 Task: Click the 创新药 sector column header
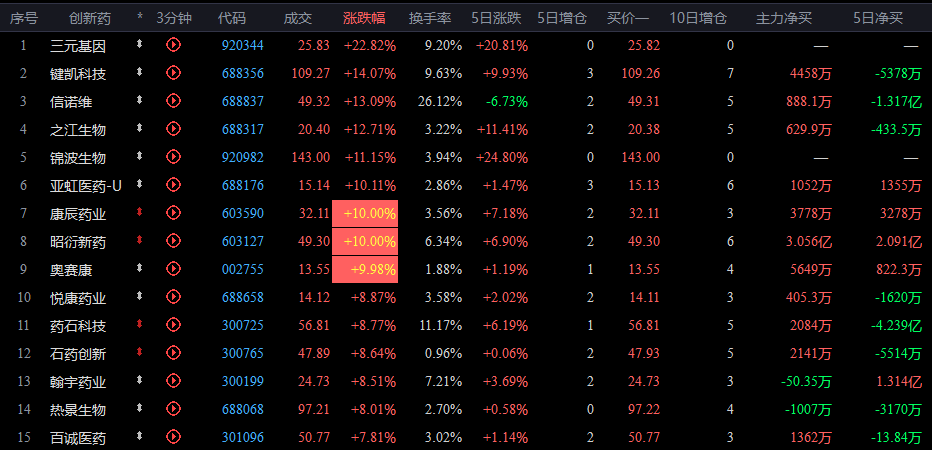click(x=90, y=18)
